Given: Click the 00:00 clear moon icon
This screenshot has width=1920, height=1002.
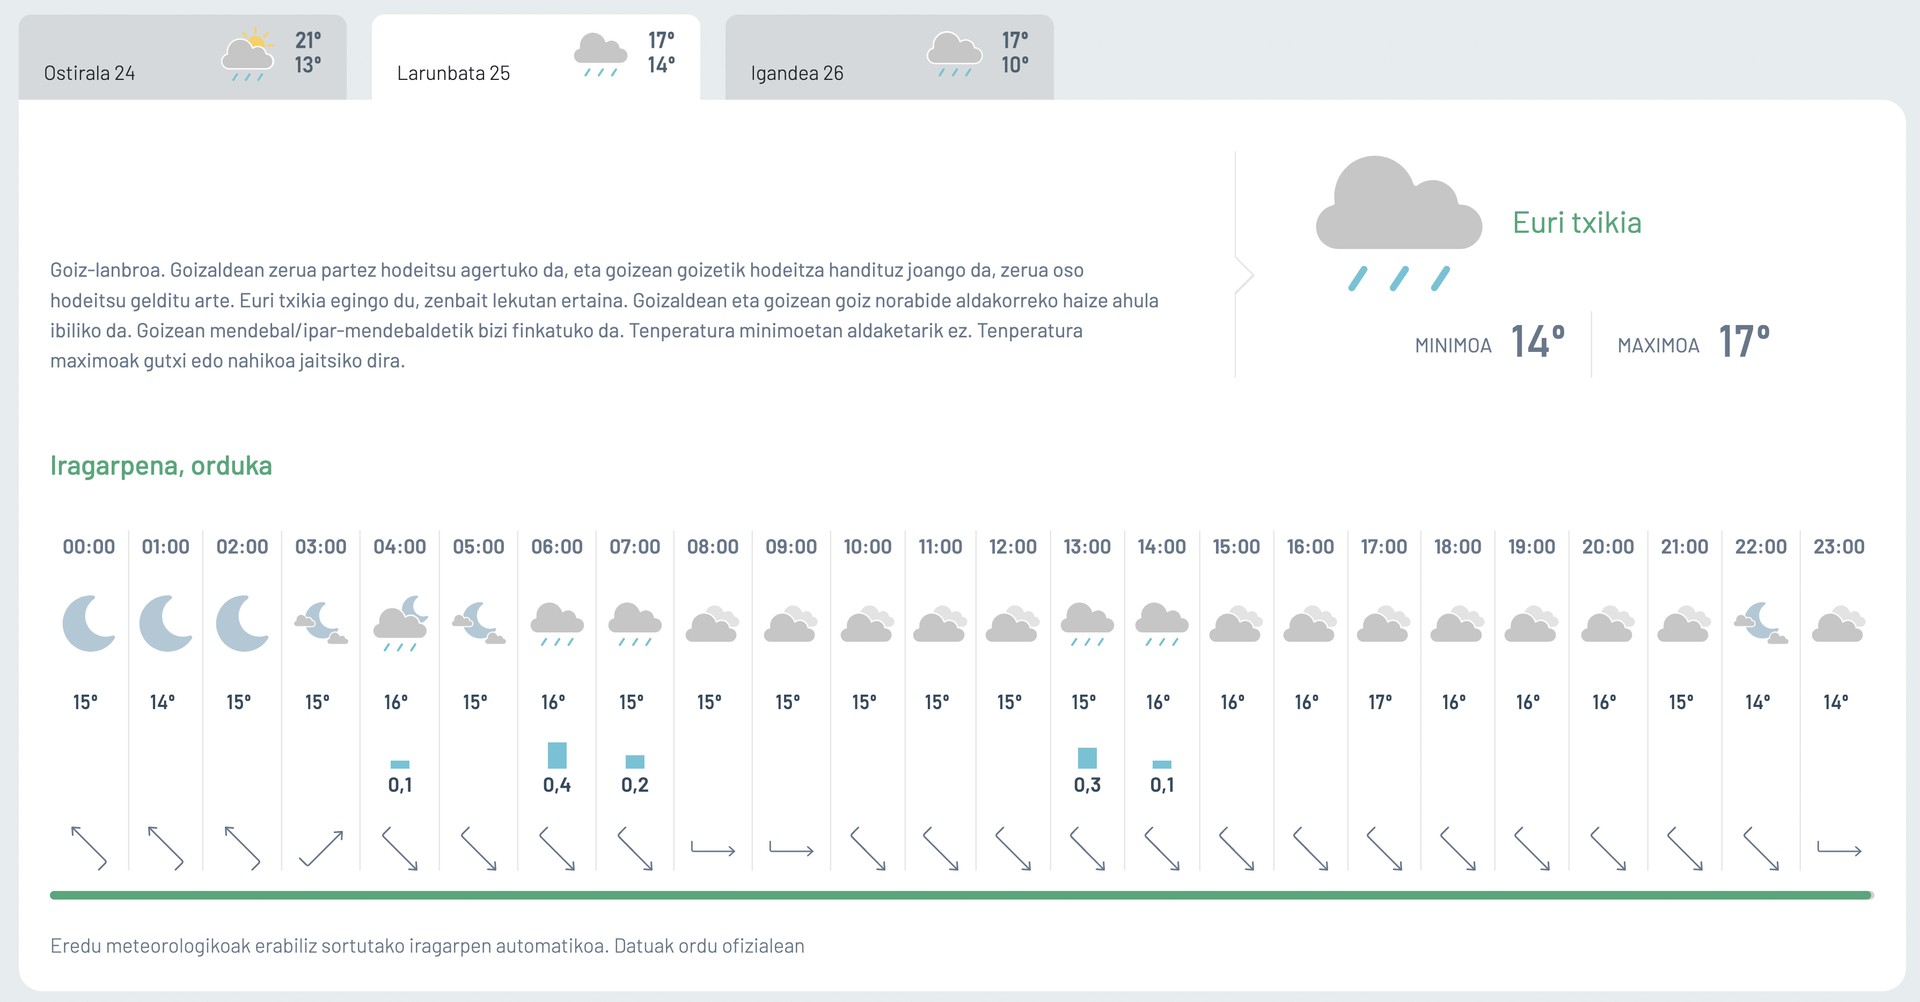Looking at the screenshot, I should [89, 624].
